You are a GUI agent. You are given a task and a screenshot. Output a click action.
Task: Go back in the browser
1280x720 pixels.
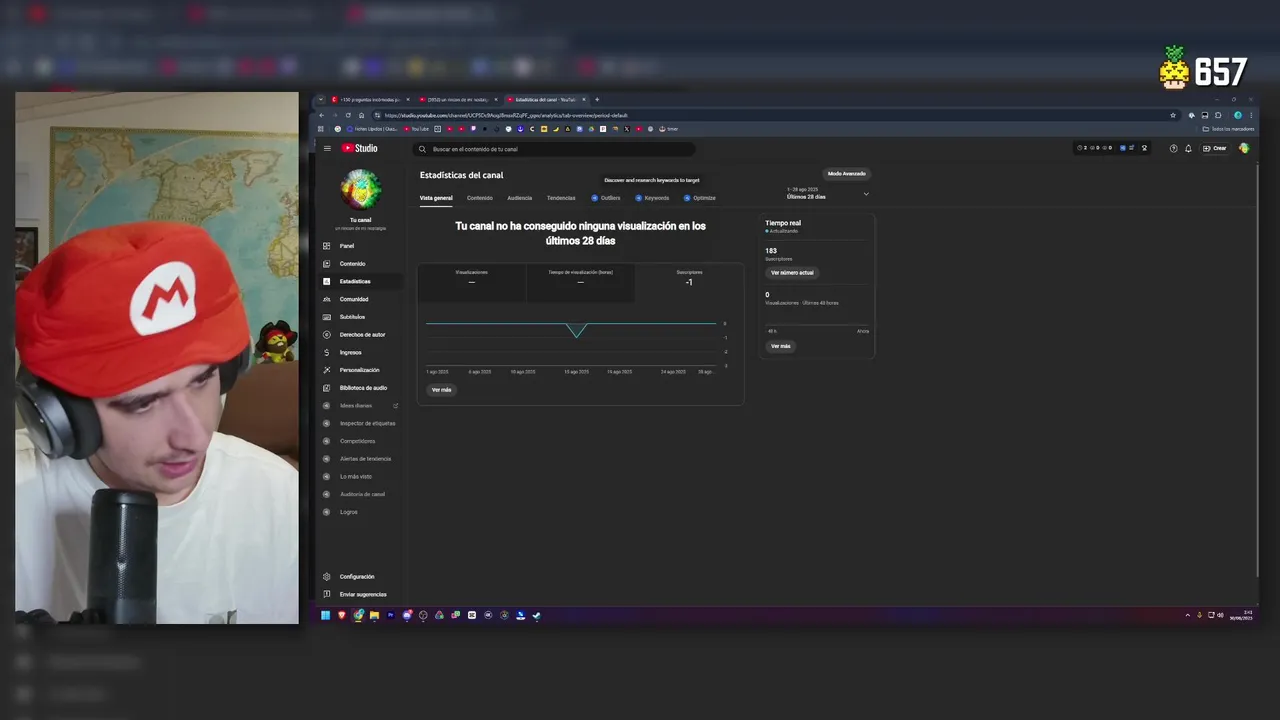[322, 115]
